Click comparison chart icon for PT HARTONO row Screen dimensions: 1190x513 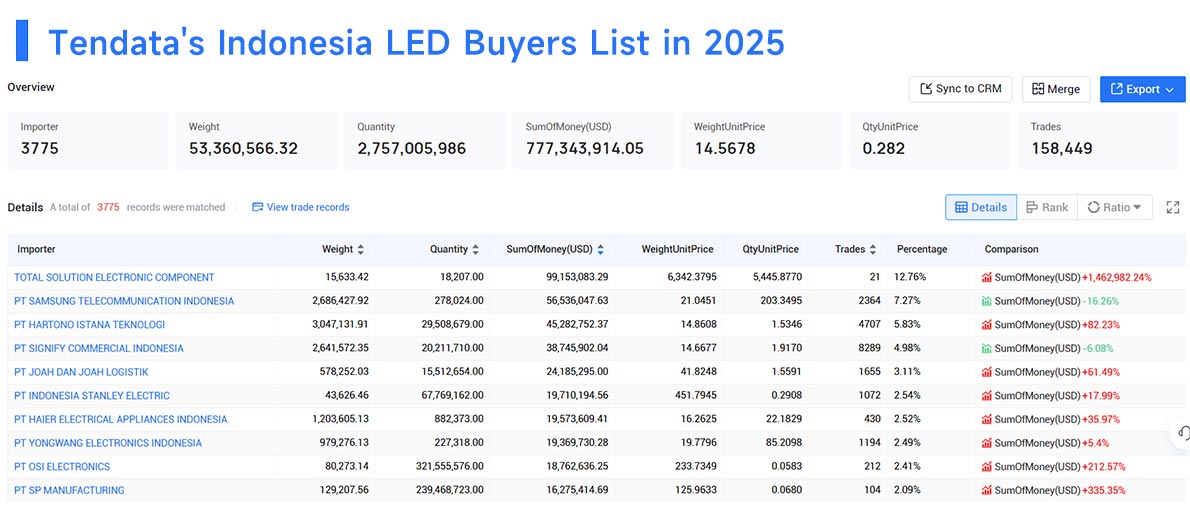(x=987, y=325)
